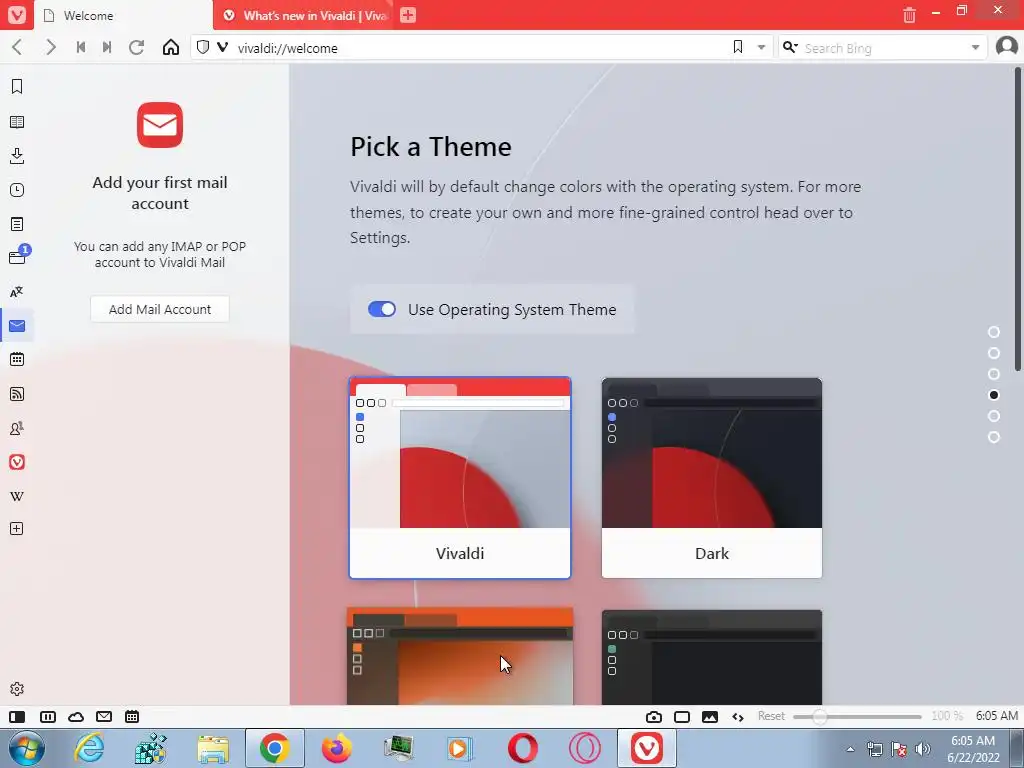This screenshot has width=1024, height=768.
Task: Go to the home page
Action: 170,47
